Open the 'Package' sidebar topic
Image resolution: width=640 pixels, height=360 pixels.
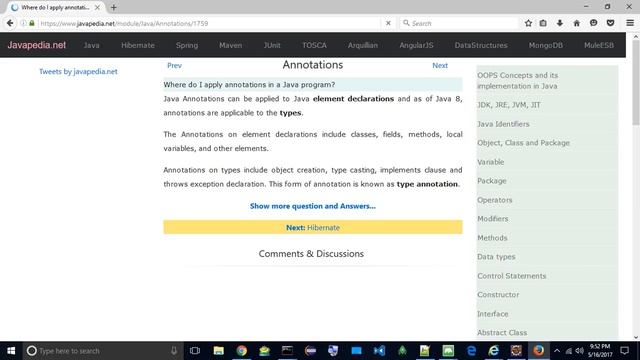coord(492,181)
